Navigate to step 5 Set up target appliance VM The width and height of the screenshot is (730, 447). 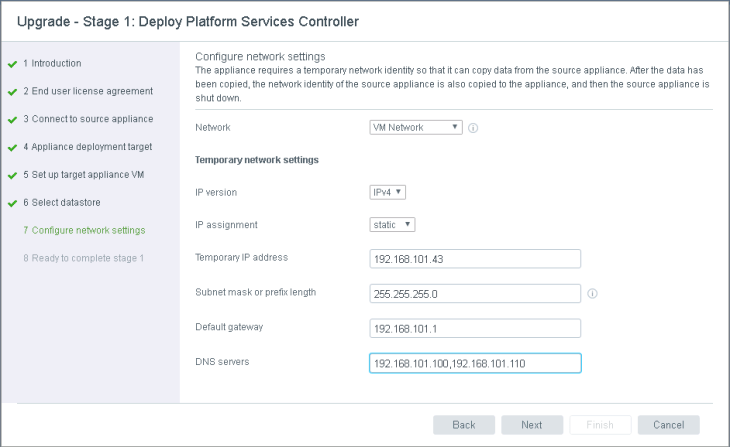click(x=83, y=174)
